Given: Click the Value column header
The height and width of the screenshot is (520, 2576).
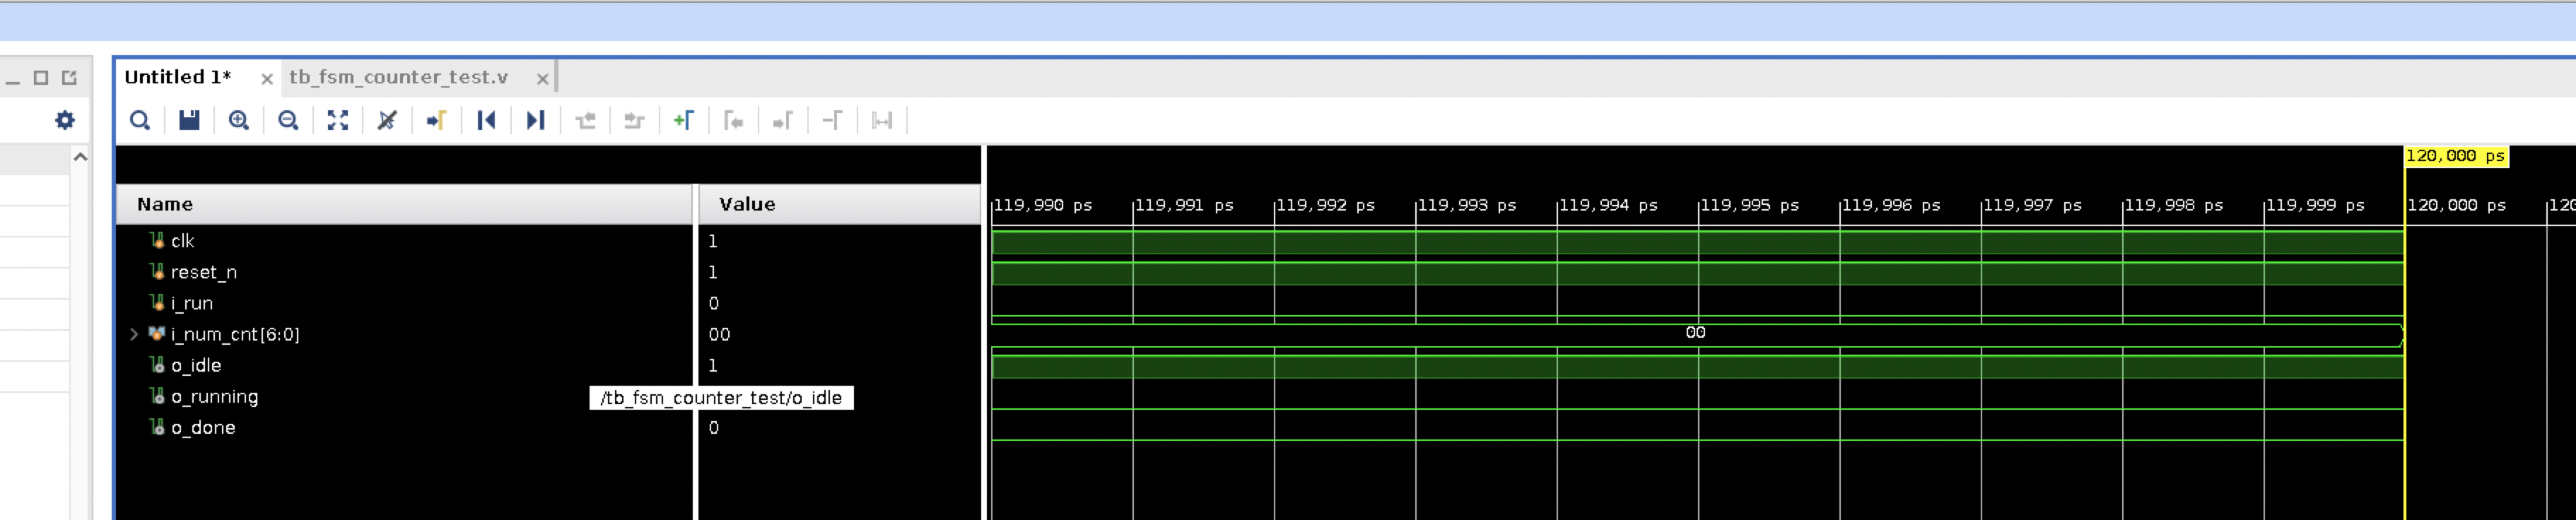Looking at the screenshot, I should pos(839,204).
